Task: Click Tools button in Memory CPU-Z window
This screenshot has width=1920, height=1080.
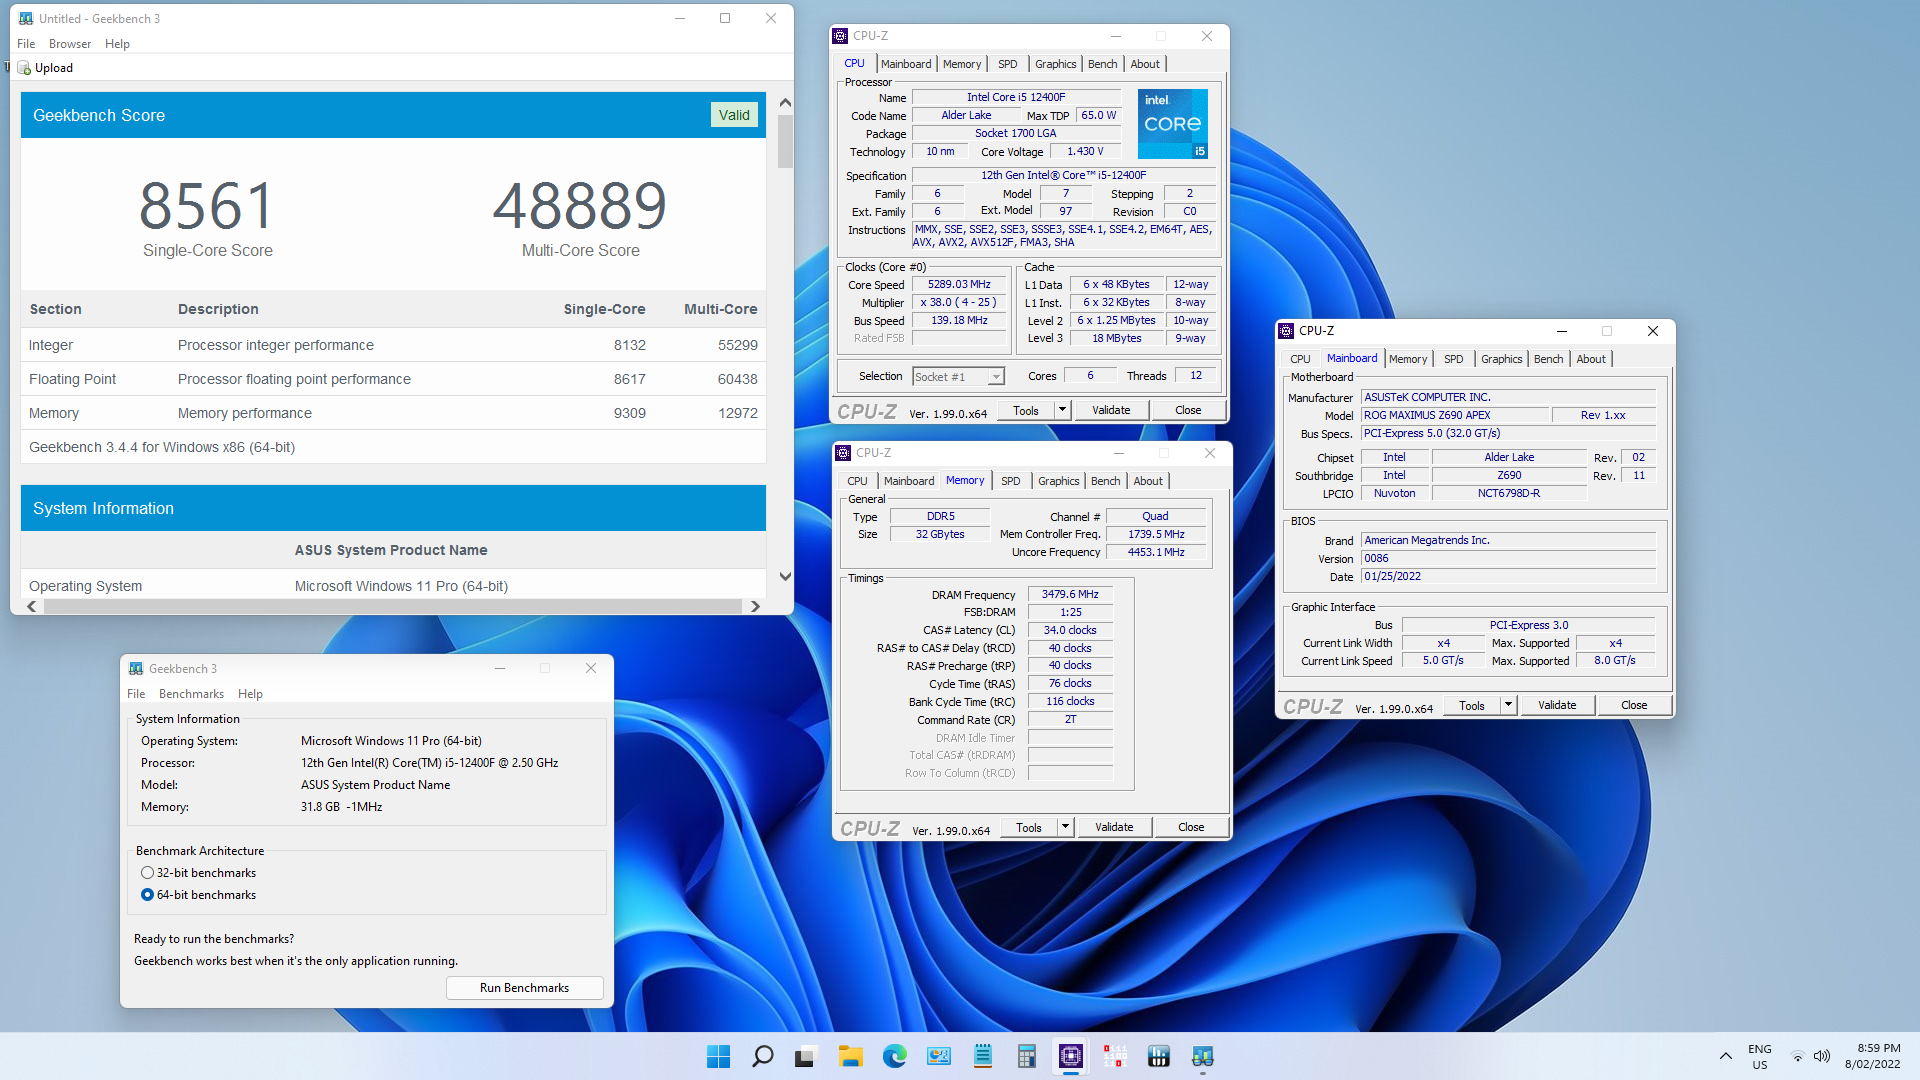Action: [1029, 827]
